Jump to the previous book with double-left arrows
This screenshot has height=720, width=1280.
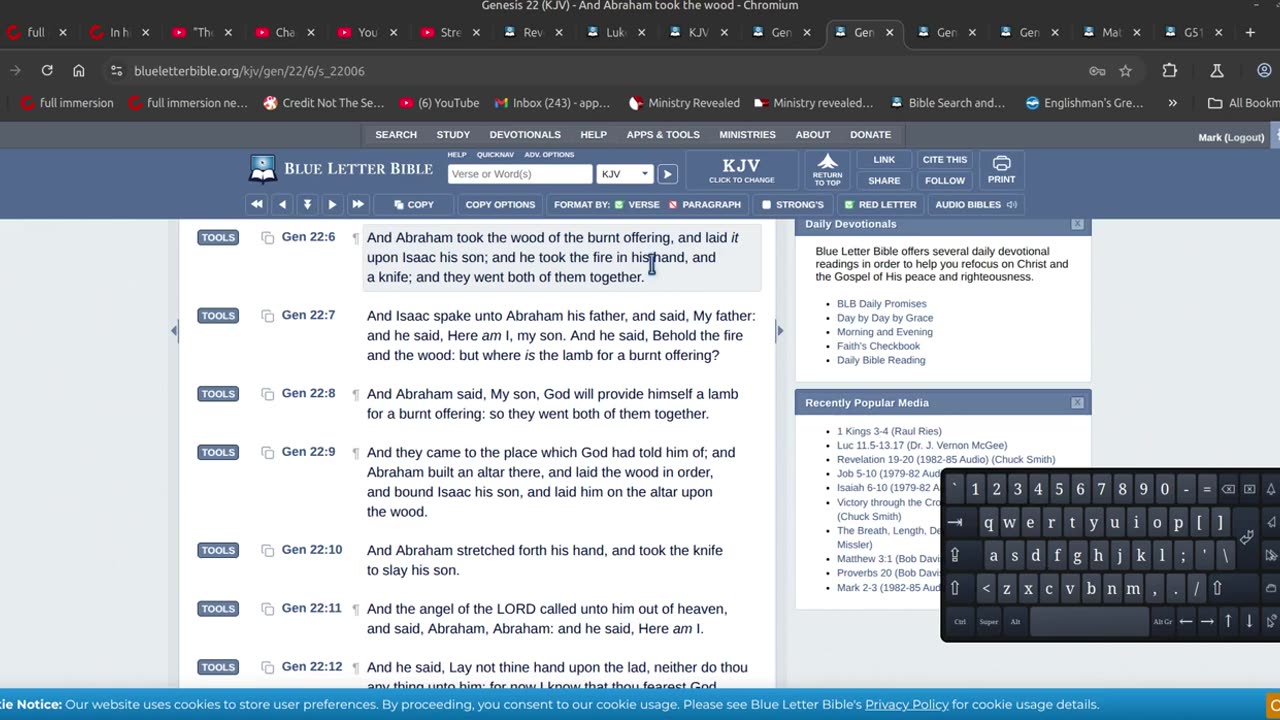coord(257,204)
